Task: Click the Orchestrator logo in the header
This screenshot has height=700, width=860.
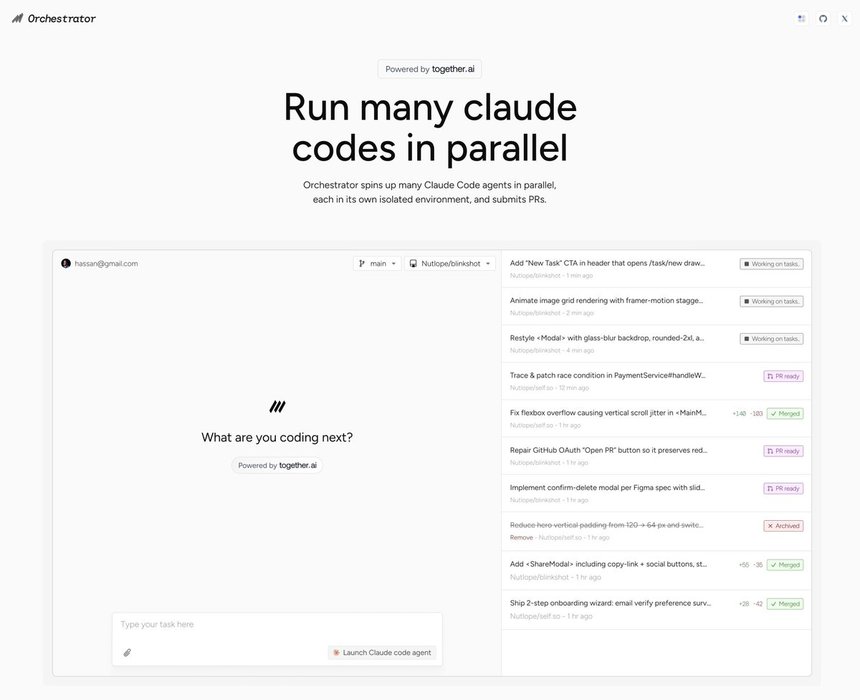Action: [x=54, y=19]
